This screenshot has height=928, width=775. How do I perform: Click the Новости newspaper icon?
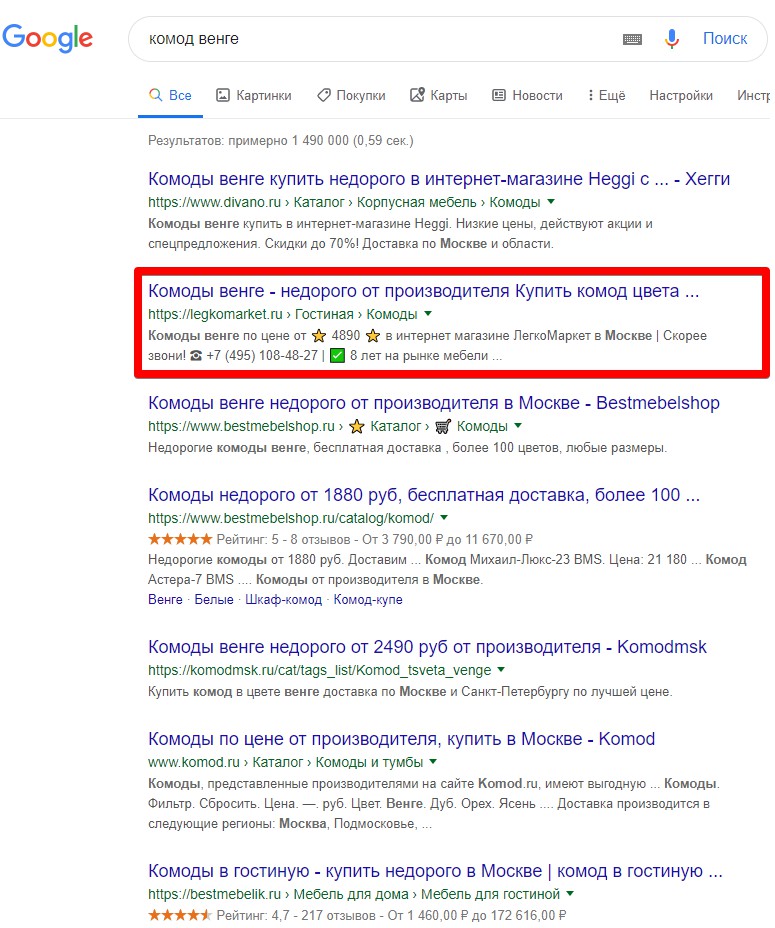[x=499, y=95]
